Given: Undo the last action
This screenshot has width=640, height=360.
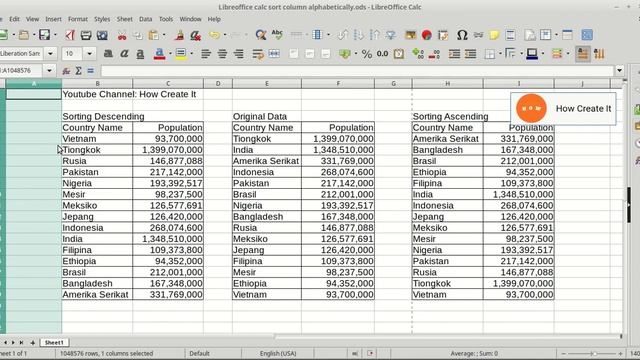Looking at the screenshot, I should [214, 35].
